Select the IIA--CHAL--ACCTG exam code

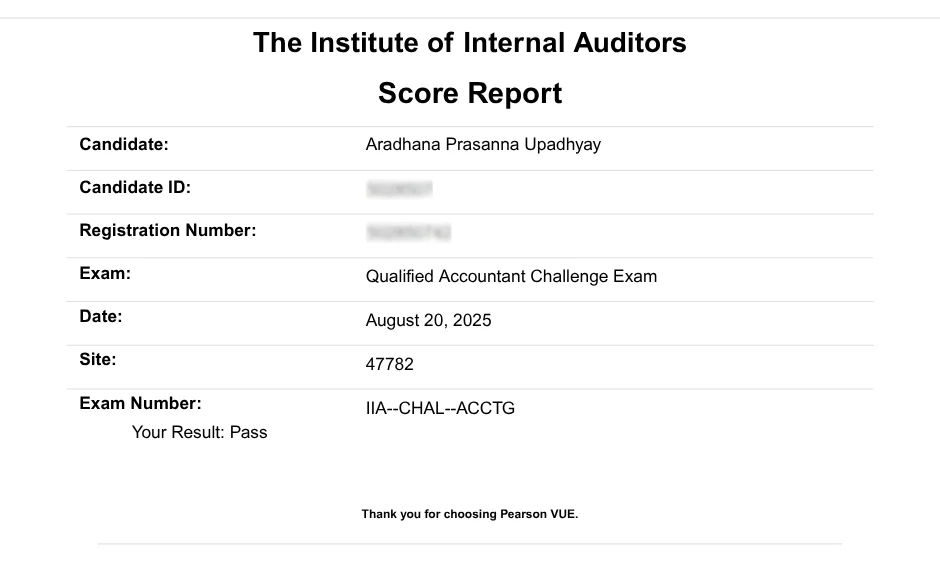(440, 408)
